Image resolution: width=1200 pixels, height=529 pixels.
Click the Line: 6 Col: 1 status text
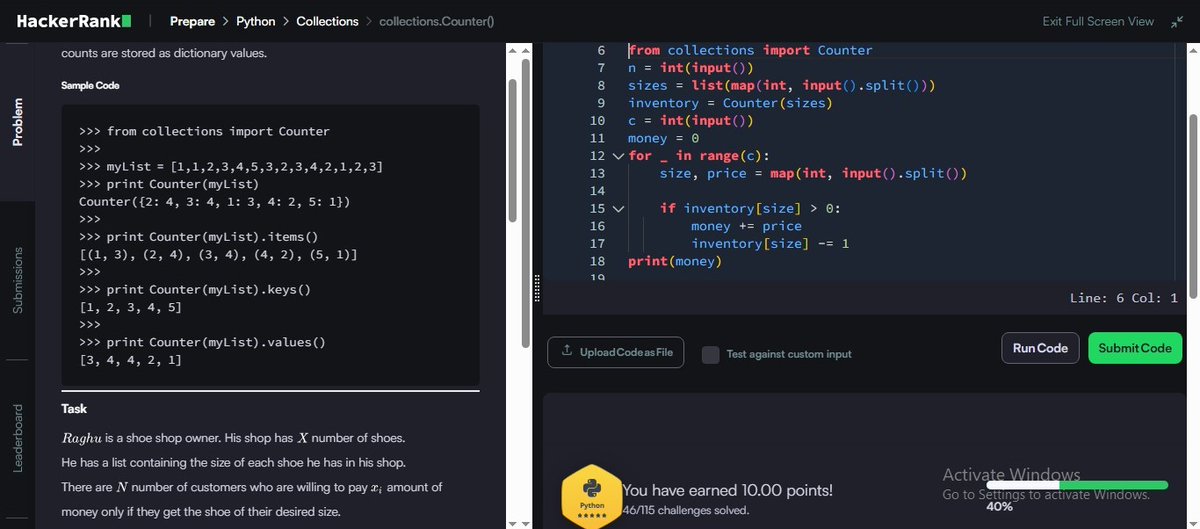[1124, 298]
